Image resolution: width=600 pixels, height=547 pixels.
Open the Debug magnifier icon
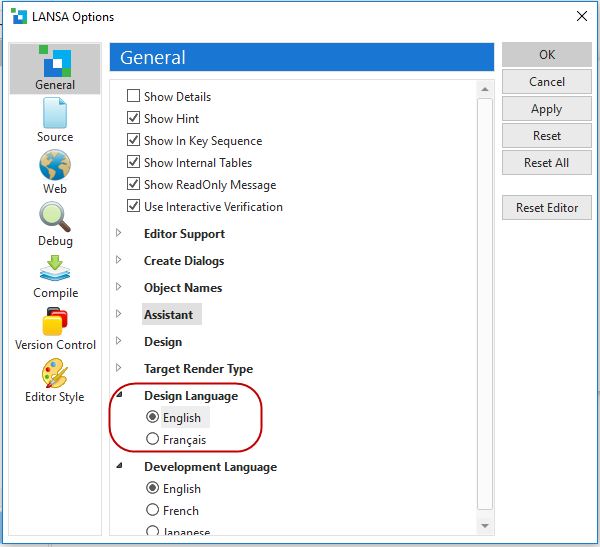tap(55, 217)
